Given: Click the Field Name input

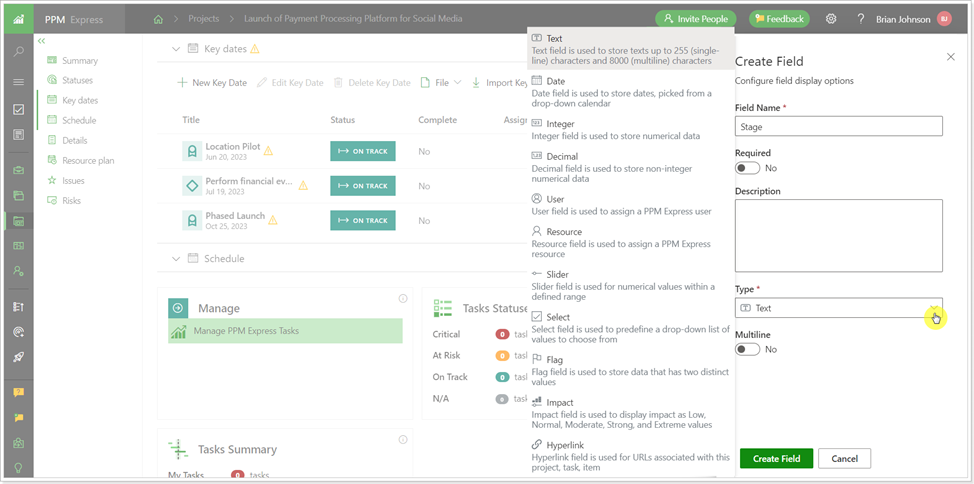Looking at the screenshot, I should 839,126.
